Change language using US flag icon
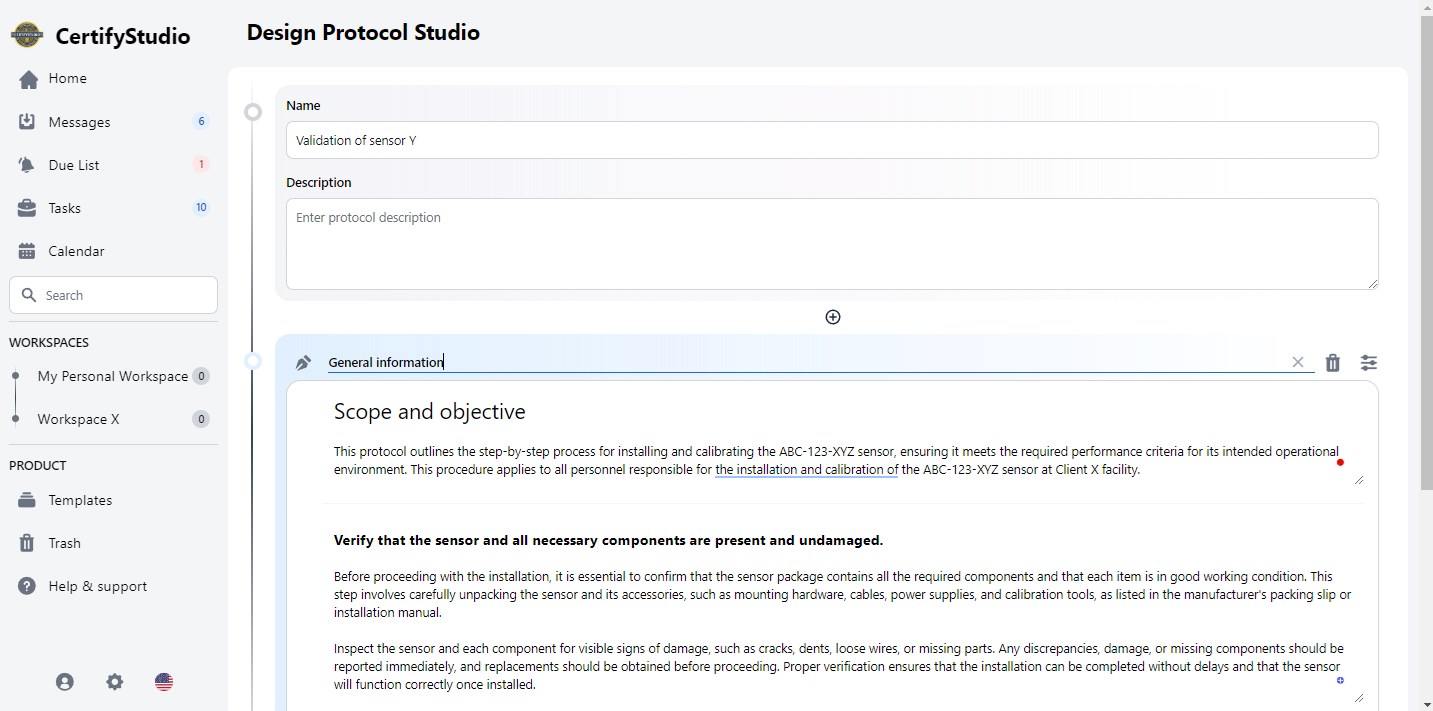The width and height of the screenshot is (1433, 711). click(164, 682)
